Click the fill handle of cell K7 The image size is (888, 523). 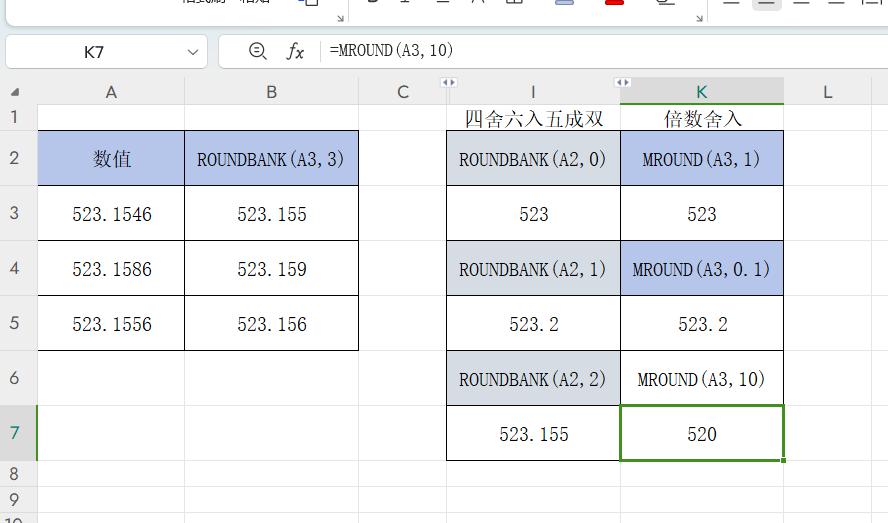pyautogui.click(x=783, y=460)
